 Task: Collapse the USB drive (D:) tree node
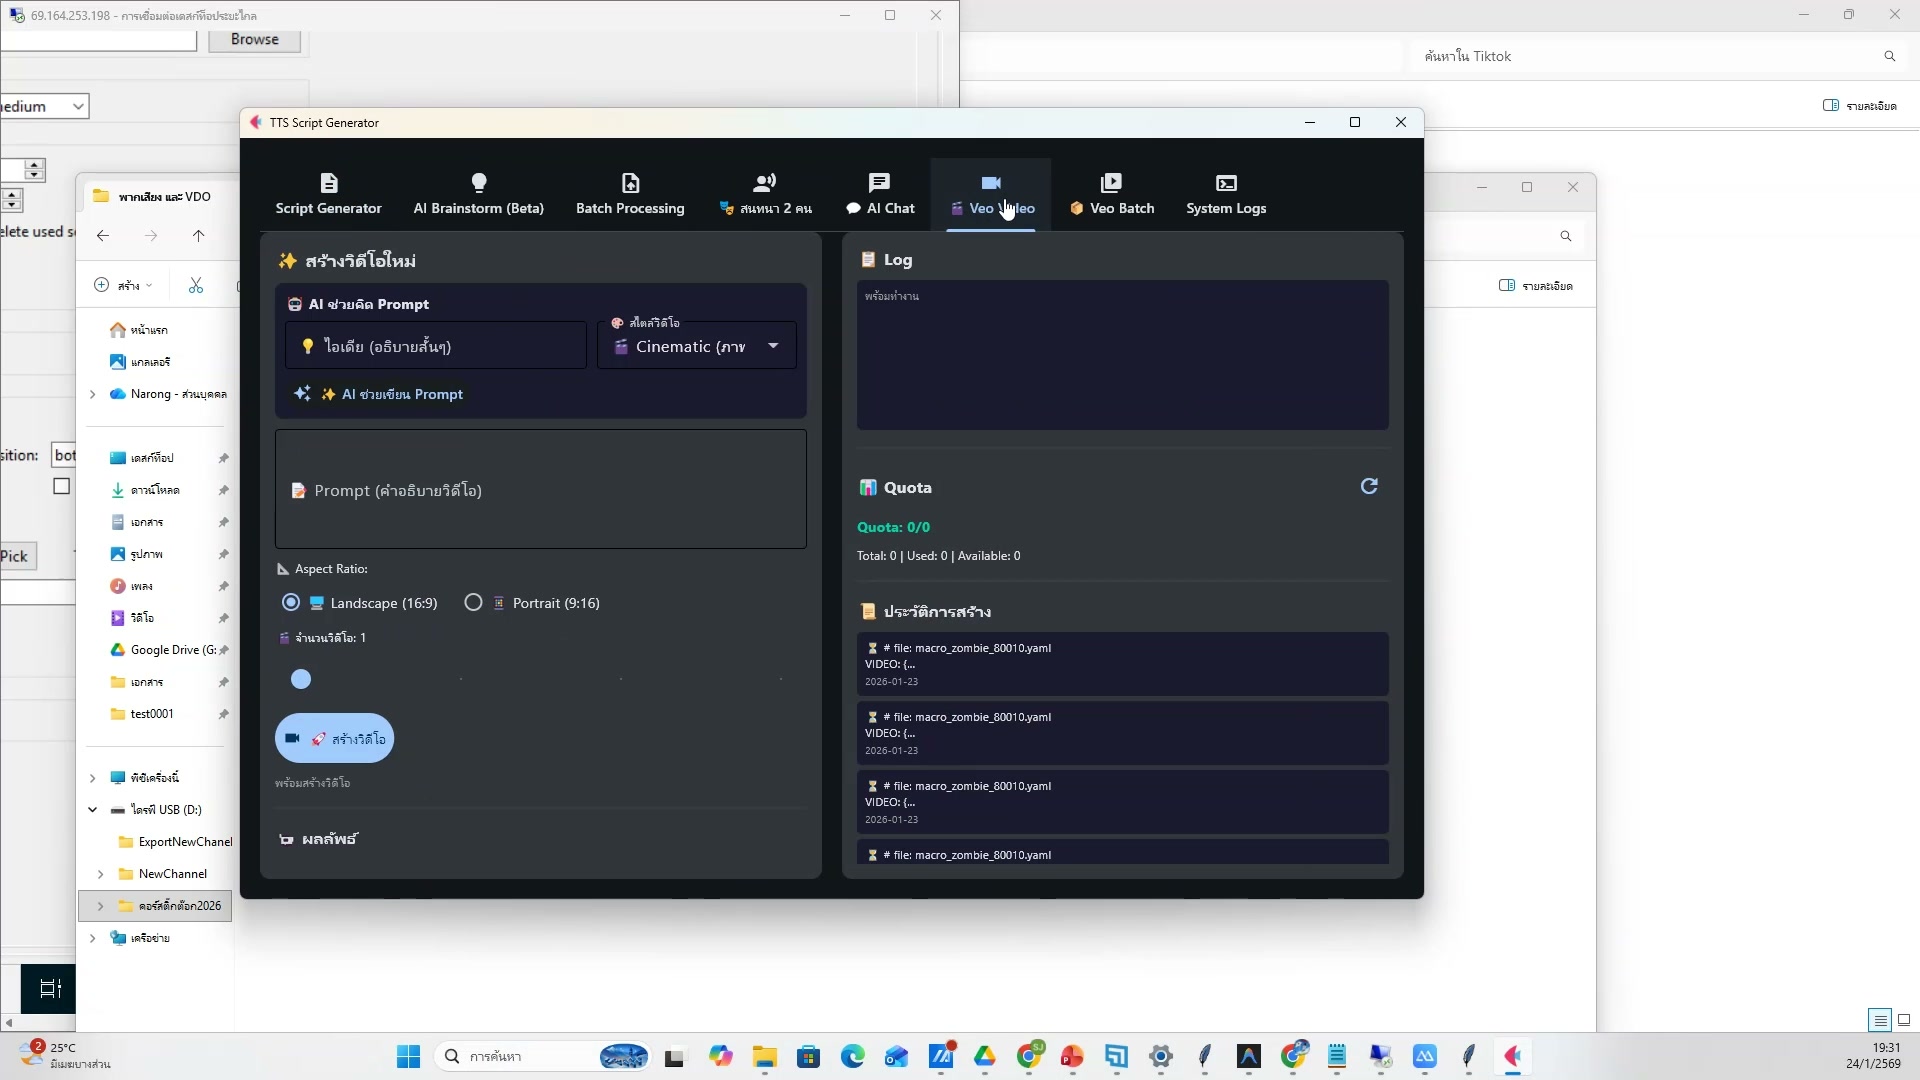point(93,810)
